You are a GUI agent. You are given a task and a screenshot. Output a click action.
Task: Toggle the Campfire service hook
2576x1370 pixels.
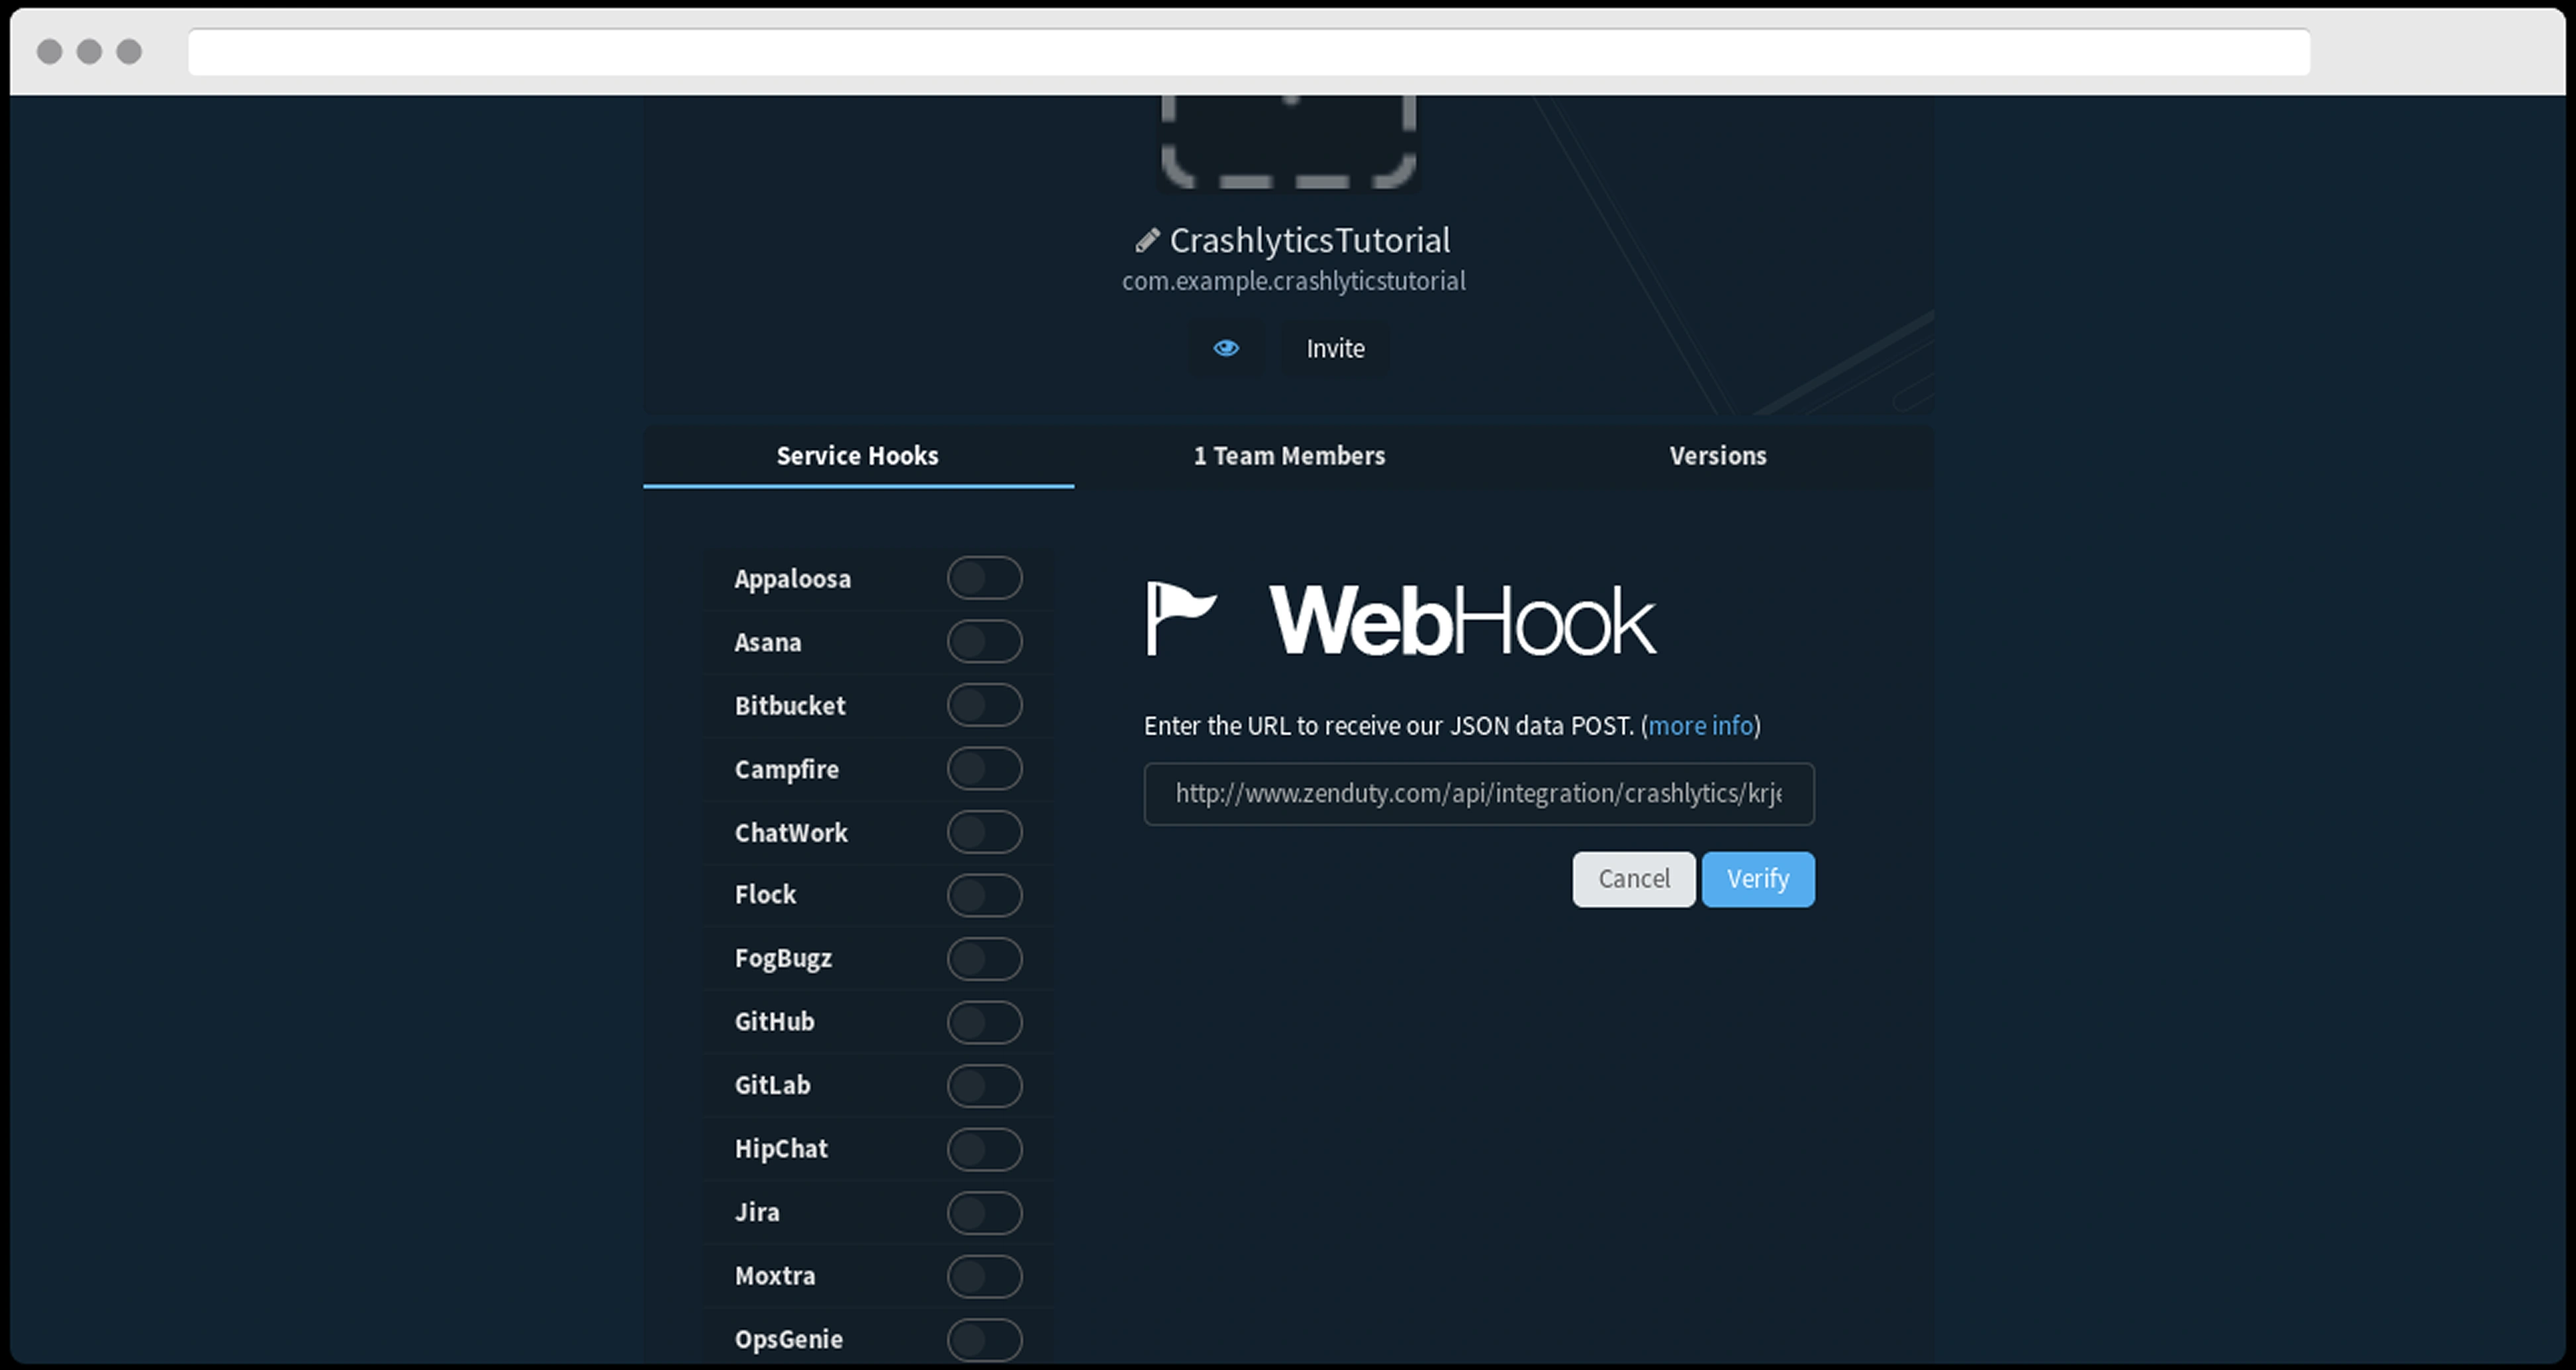[984, 769]
